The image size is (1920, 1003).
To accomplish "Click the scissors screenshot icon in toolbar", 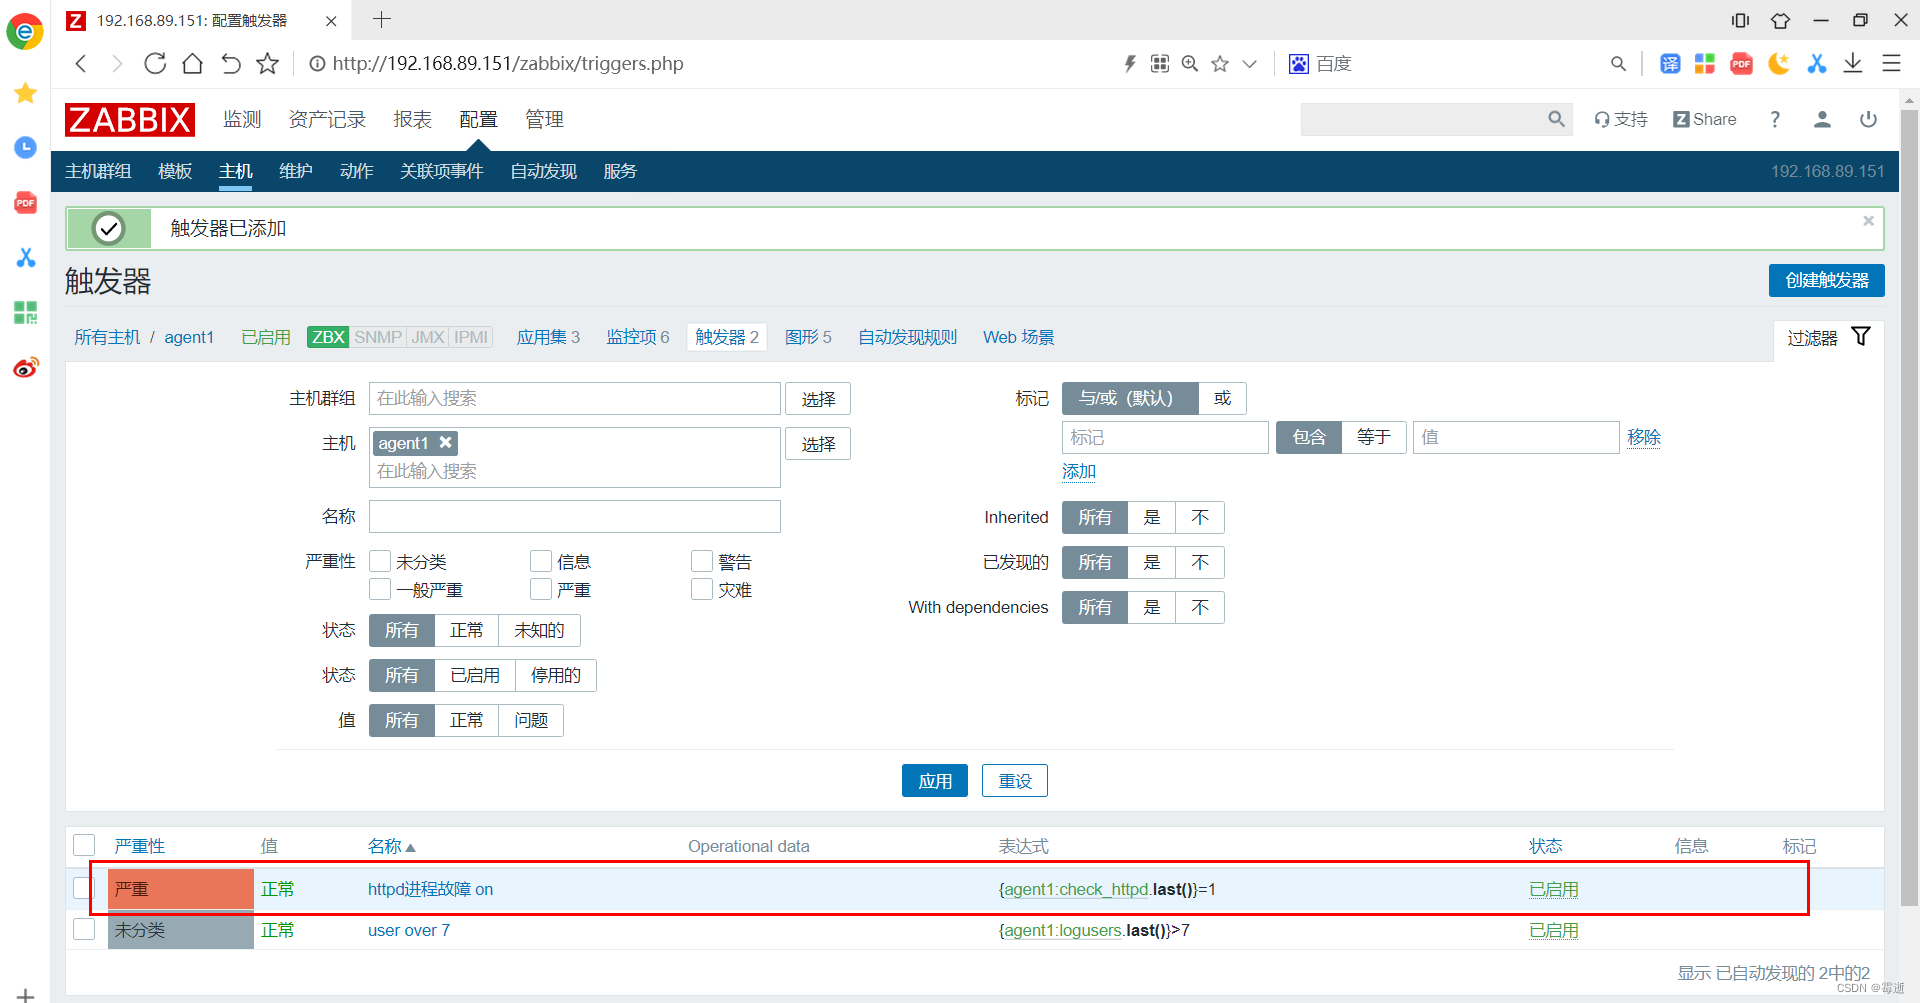I will [1816, 64].
